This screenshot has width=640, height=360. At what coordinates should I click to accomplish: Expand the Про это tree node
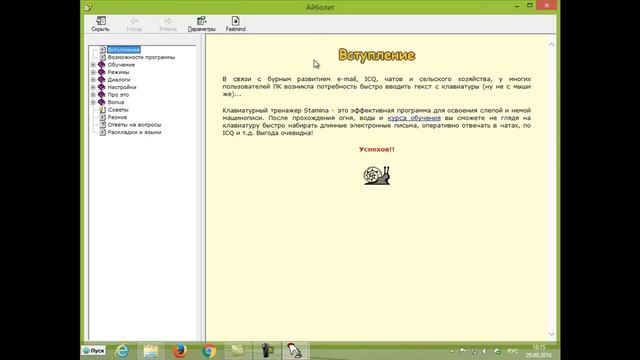point(93,95)
